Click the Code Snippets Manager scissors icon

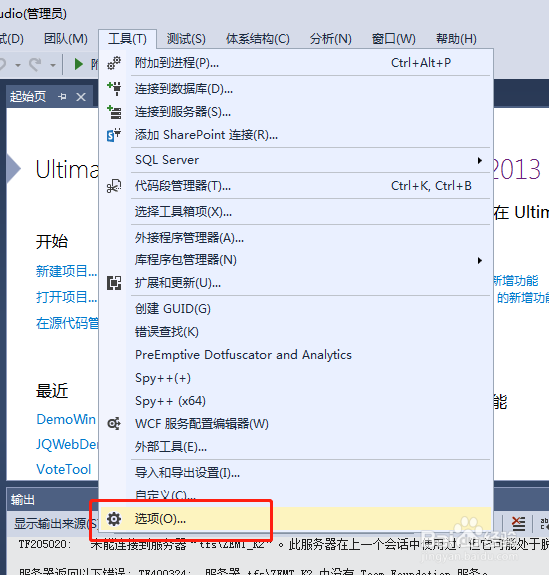pos(114,186)
